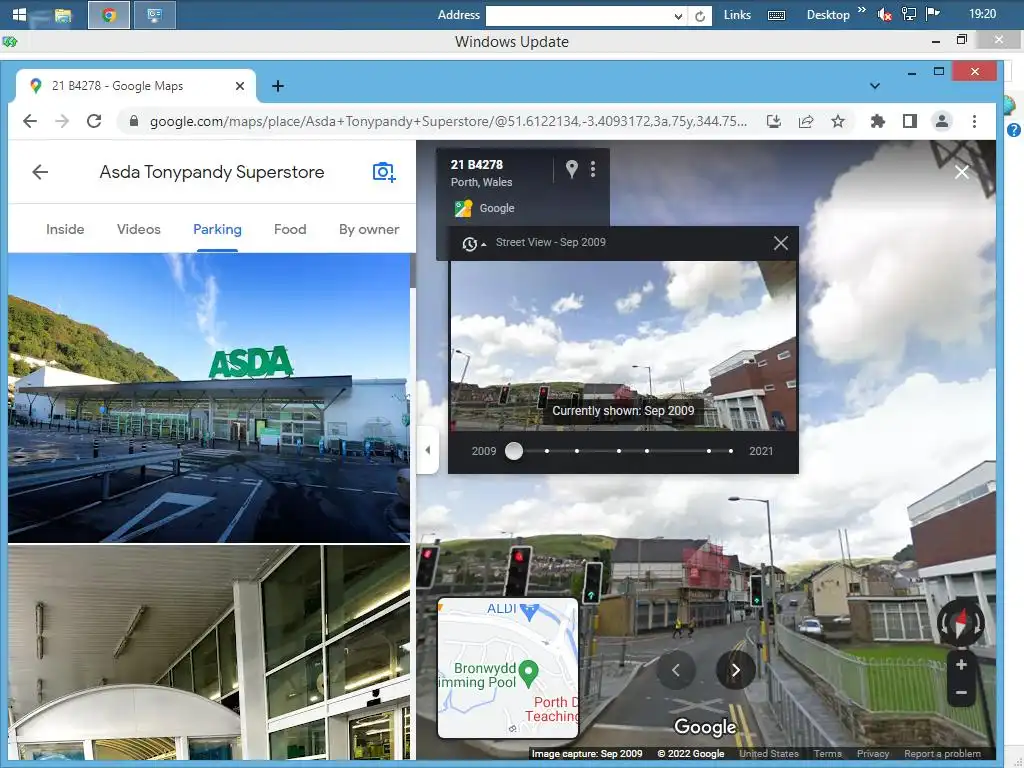Click the Chrome URL address bar
The height and width of the screenshot is (768, 1024).
pyautogui.click(x=447, y=121)
